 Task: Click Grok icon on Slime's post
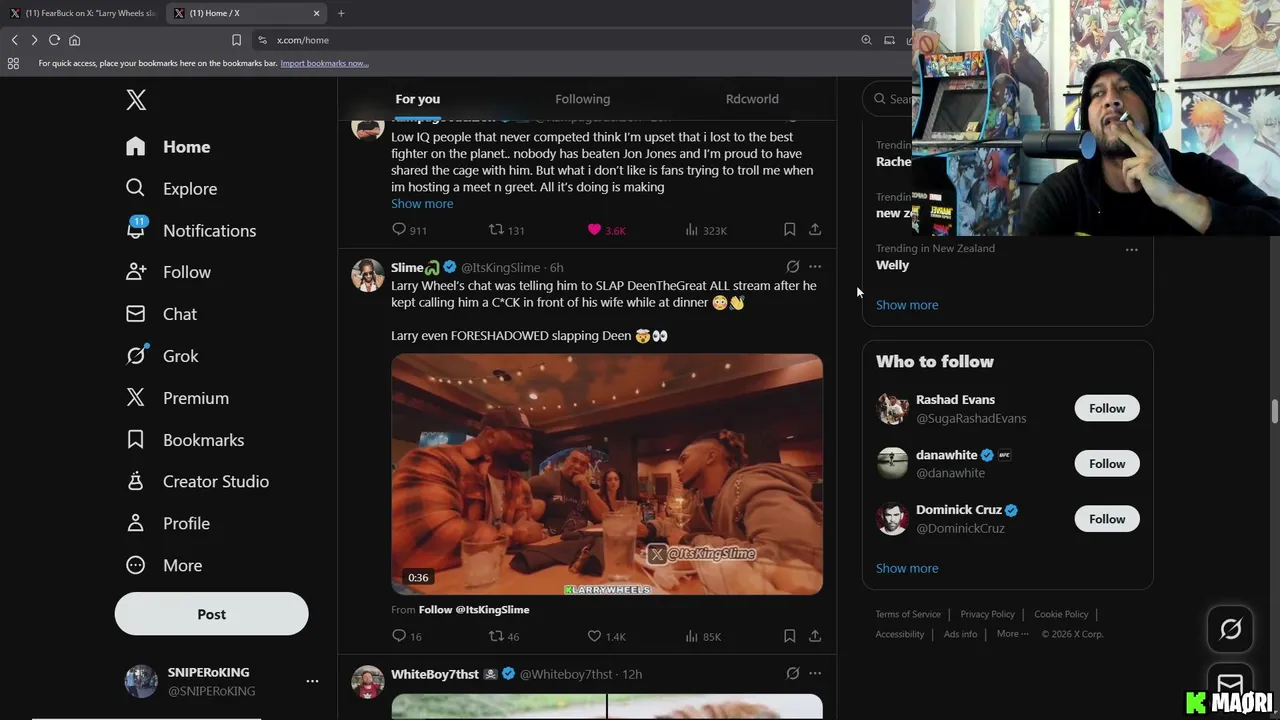point(792,267)
